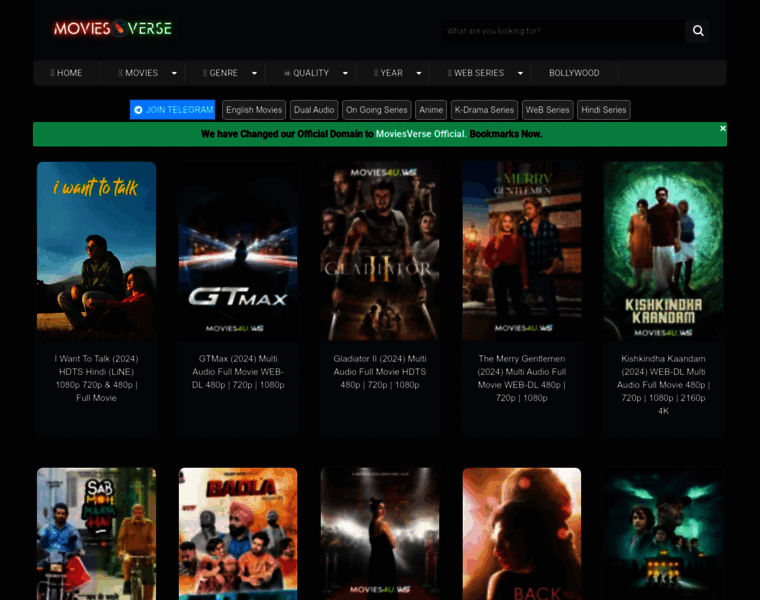Select the Dual Audio tag
This screenshot has width=760, height=600.
click(x=314, y=110)
